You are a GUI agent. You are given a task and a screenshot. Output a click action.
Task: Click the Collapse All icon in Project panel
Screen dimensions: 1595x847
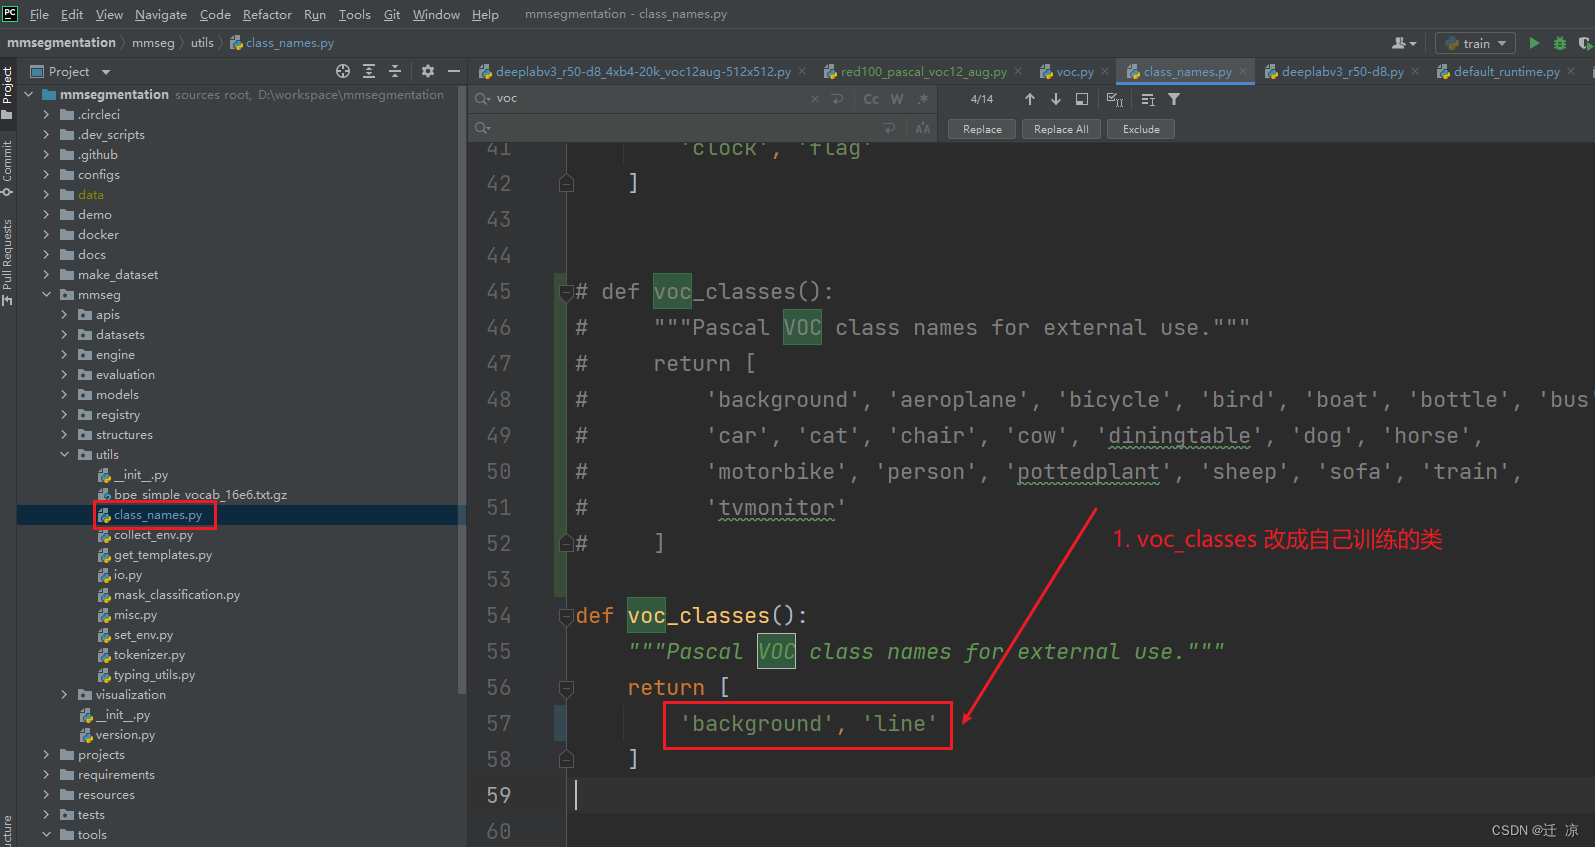(x=395, y=71)
